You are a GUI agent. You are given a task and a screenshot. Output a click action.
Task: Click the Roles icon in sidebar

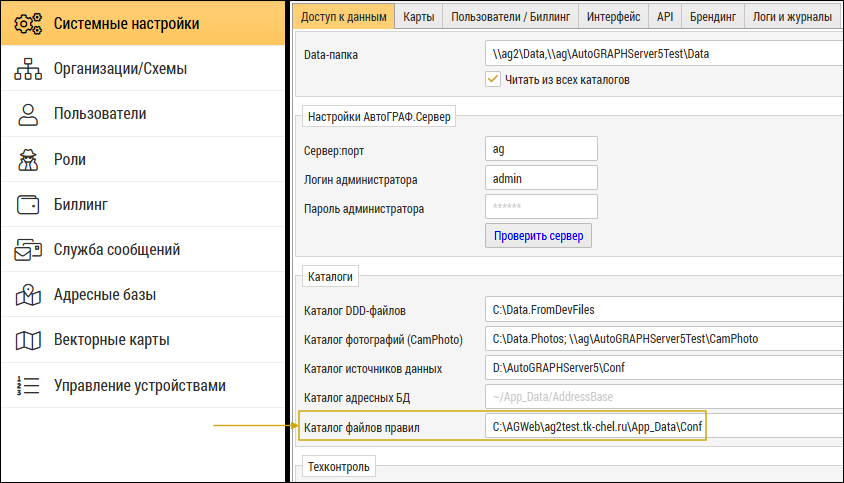(27, 159)
